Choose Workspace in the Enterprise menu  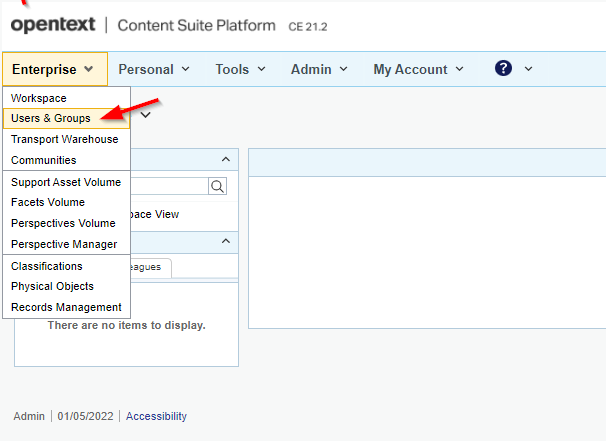pos(38,98)
